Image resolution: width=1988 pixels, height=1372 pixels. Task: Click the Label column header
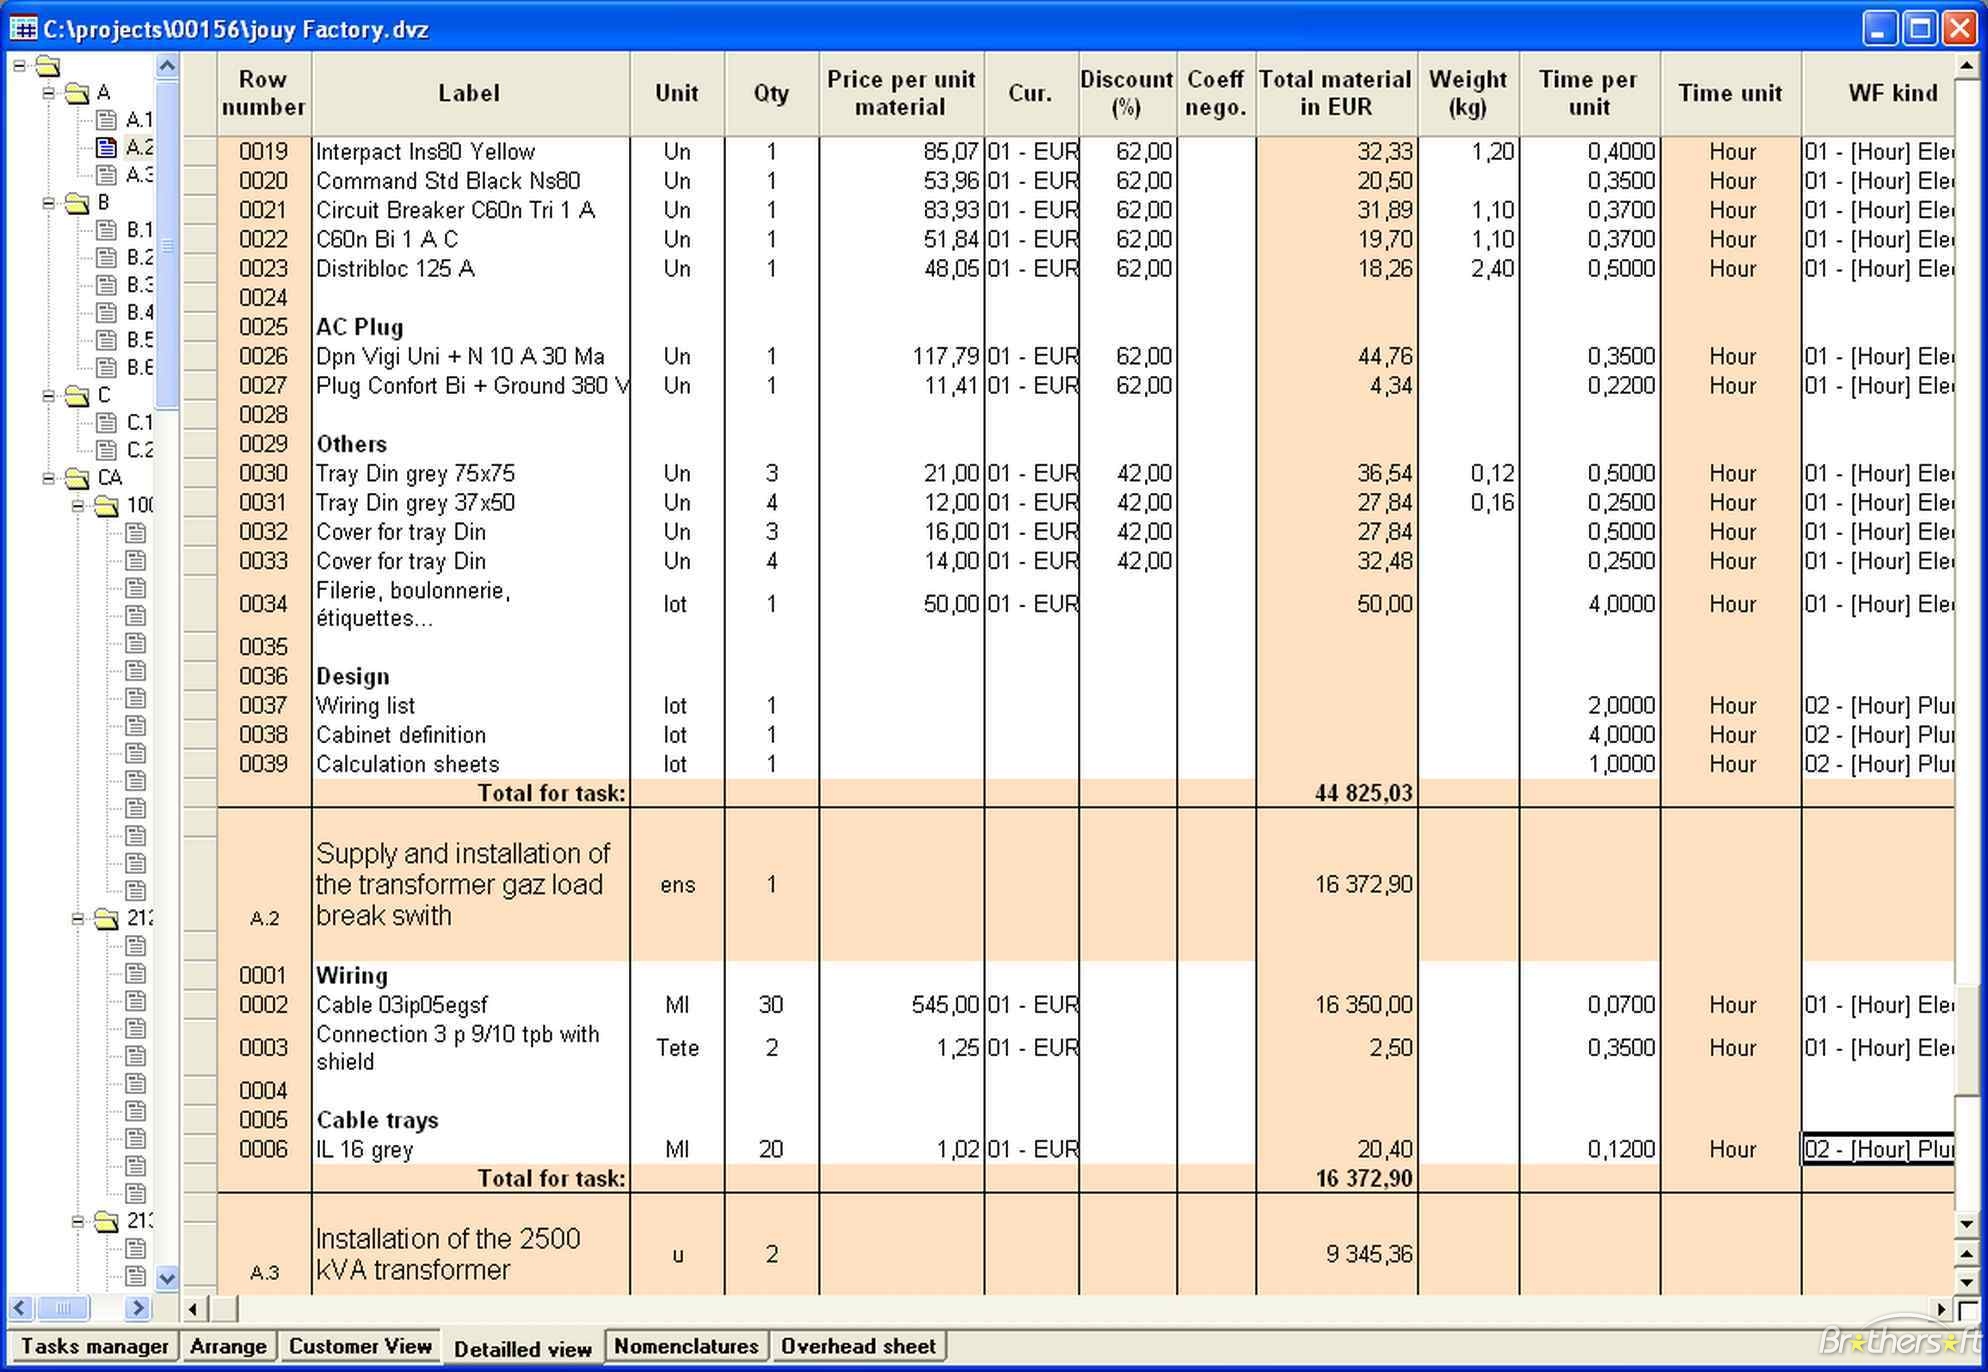(x=470, y=93)
